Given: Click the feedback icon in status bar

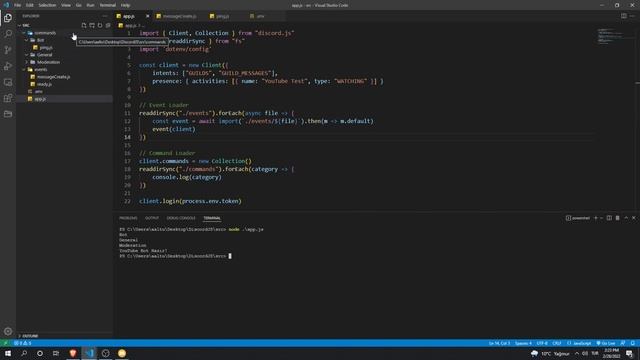Looking at the screenshot, I should (x=623, y=343).
